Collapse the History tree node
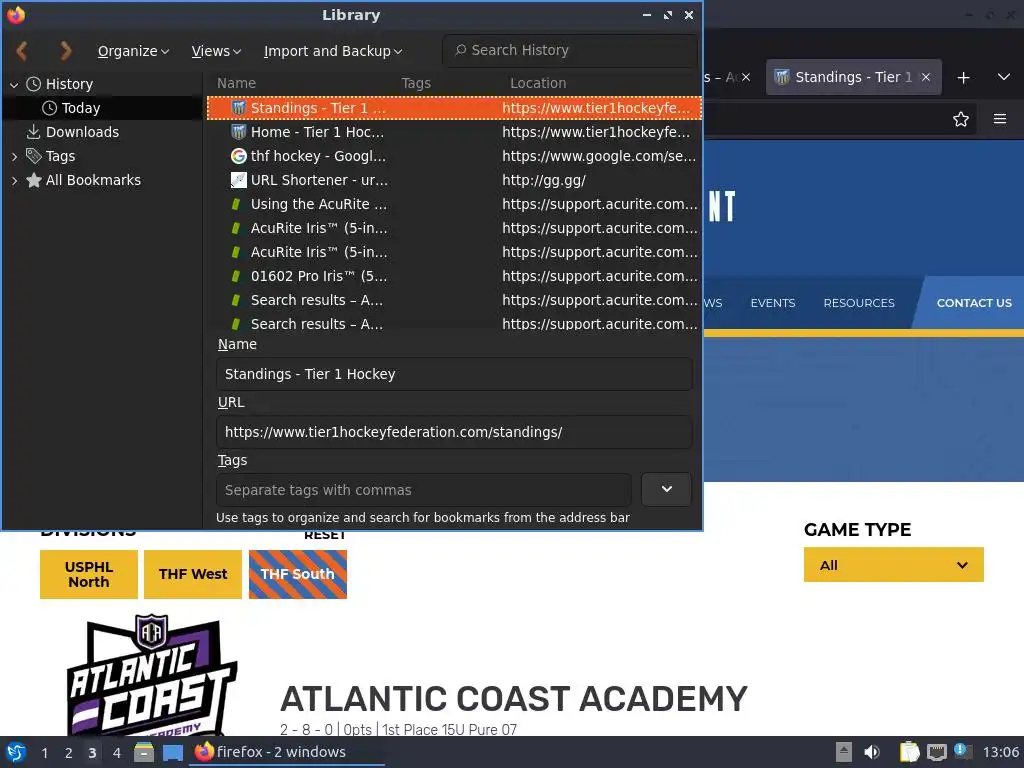 pyautogui.click(x=14, y=84)
